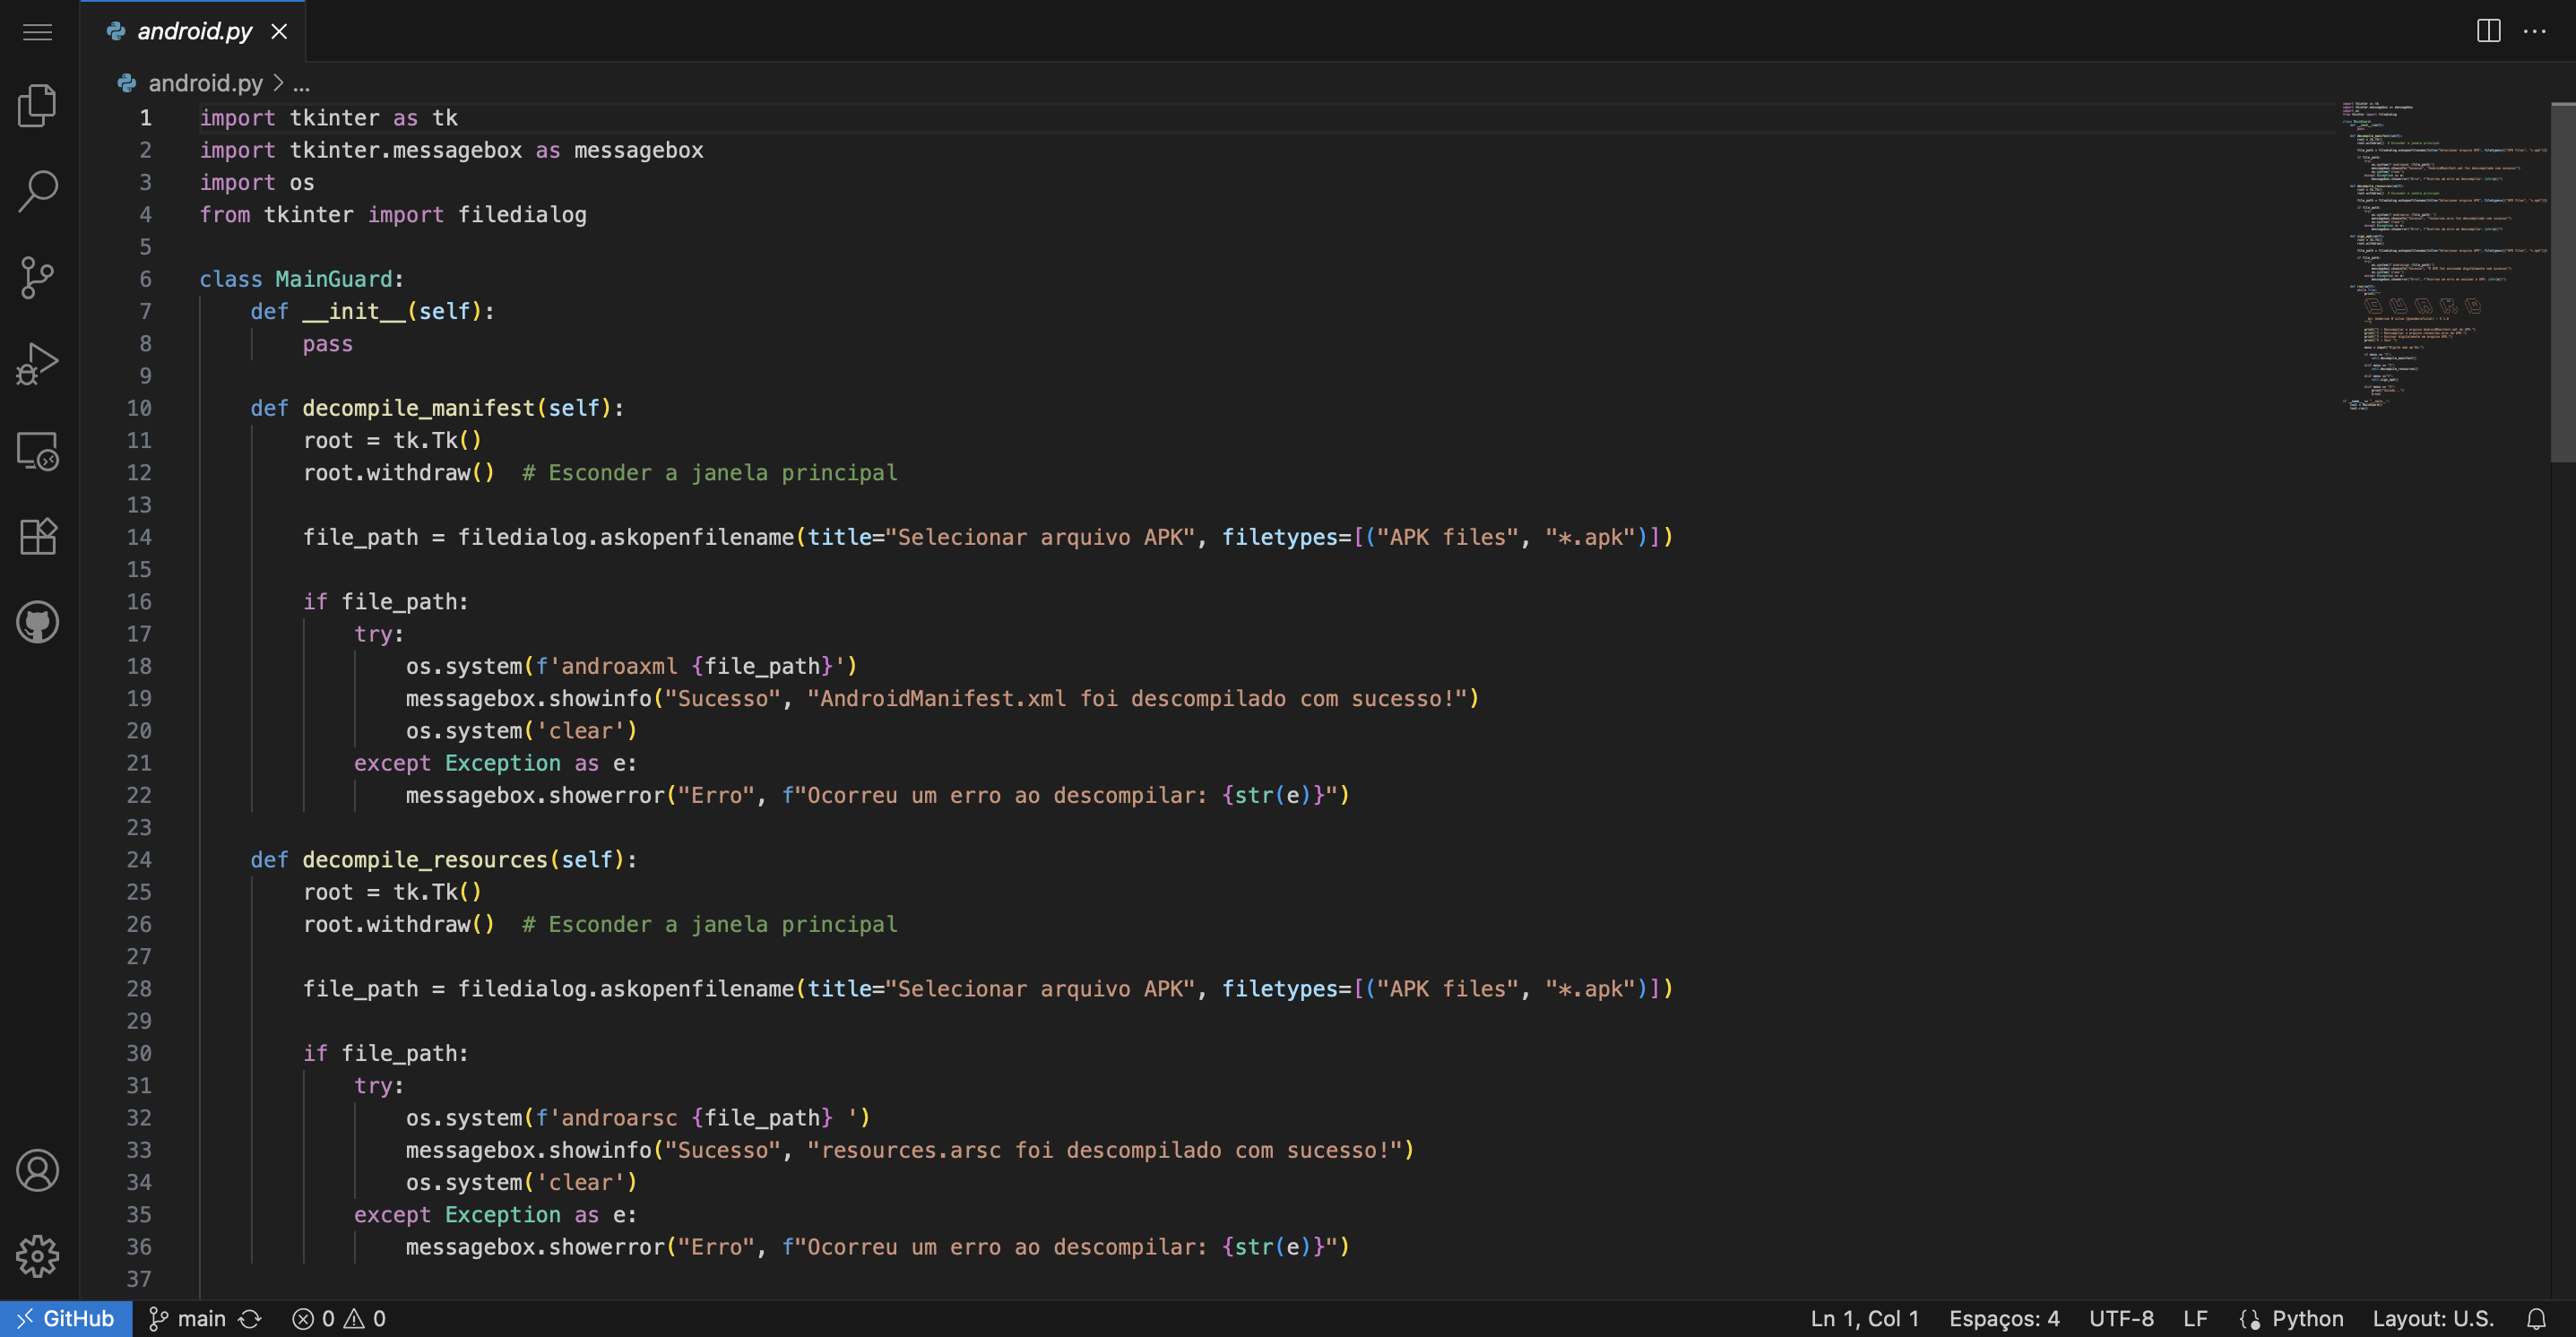Change the Python language mode selector
Viewport: 2576px width, 1337px height.
coord(2307,1318)
